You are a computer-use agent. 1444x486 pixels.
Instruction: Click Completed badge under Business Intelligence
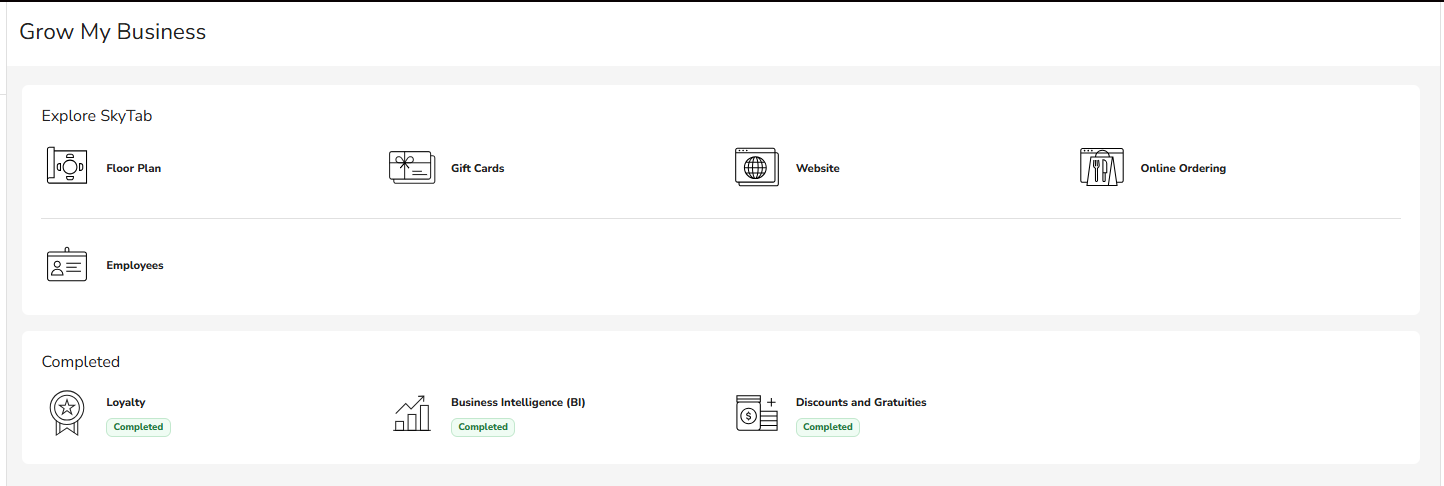[483, 427]
